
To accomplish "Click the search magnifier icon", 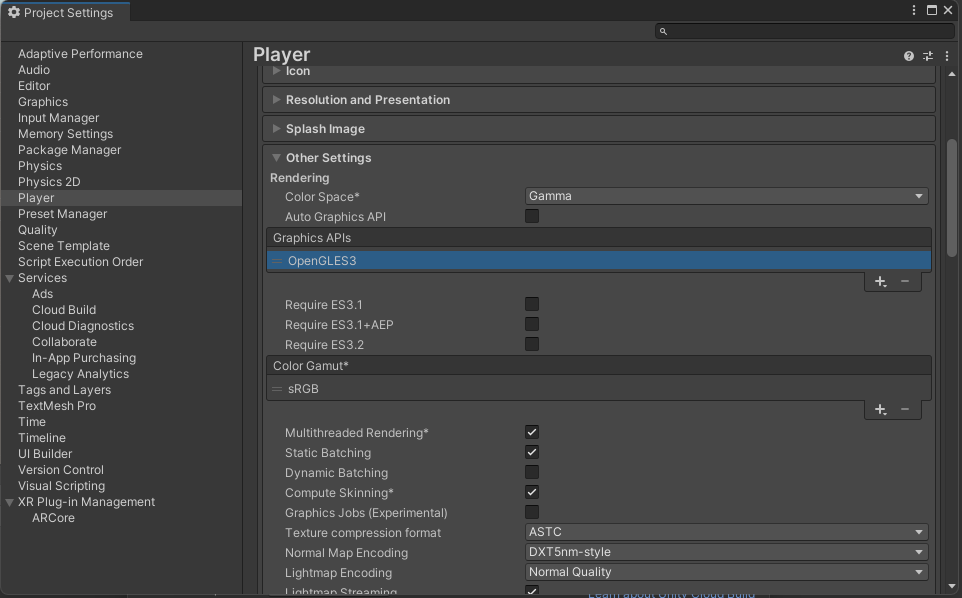I will tap(663, 31).
